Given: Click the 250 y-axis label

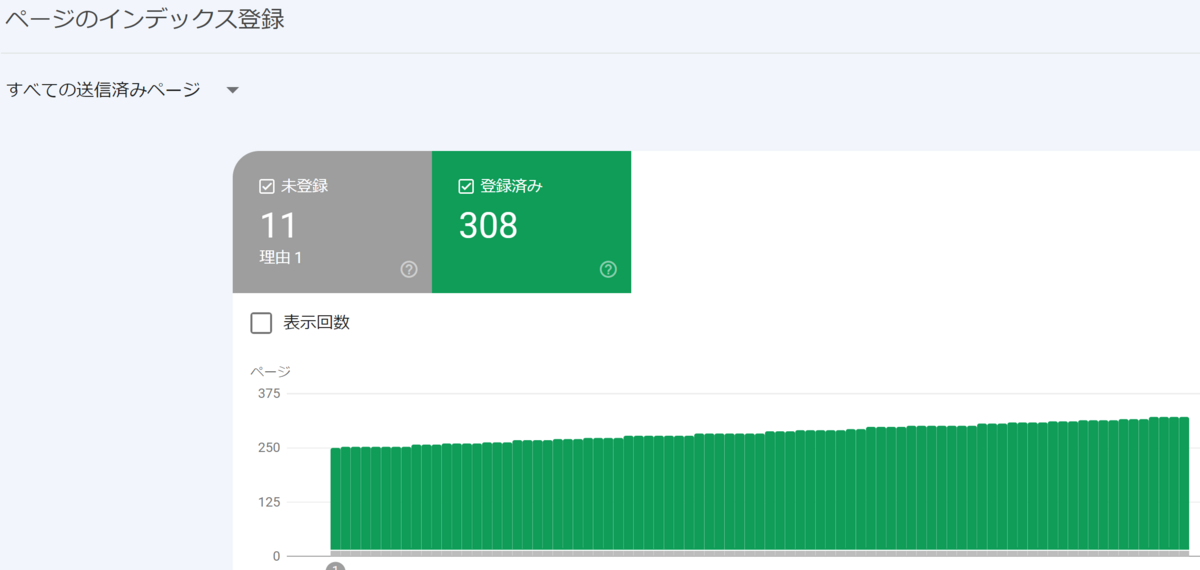Looking at the screenshot, I should pyautogui.click(x=269, y=447).
